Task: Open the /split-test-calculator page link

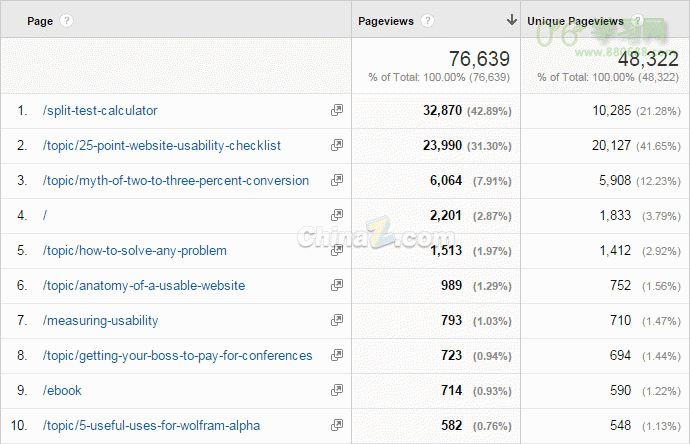Action: (100, 111)
